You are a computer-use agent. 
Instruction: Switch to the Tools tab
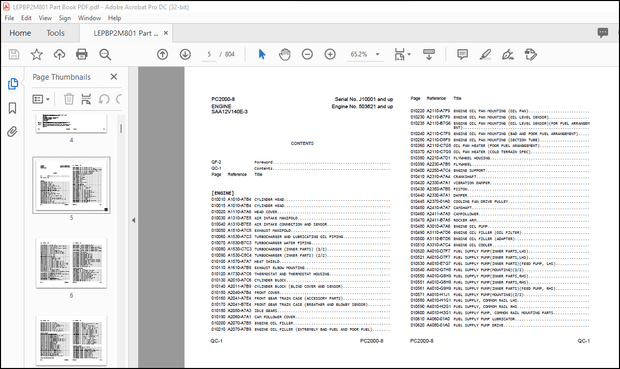pos(55,33)
